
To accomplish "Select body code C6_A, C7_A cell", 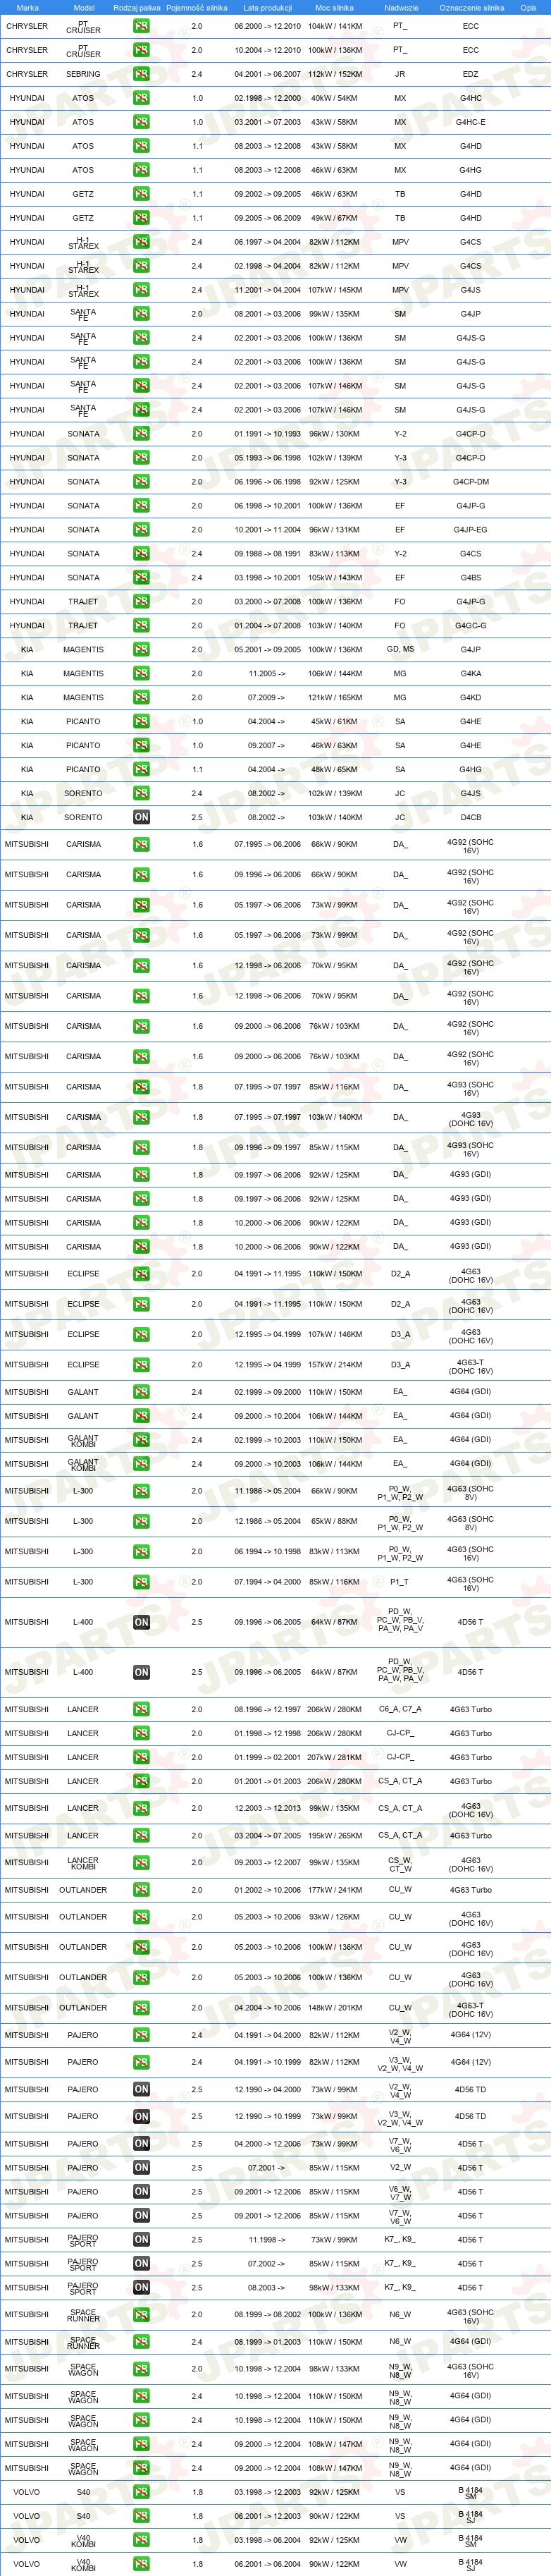I will [400, 1709].
